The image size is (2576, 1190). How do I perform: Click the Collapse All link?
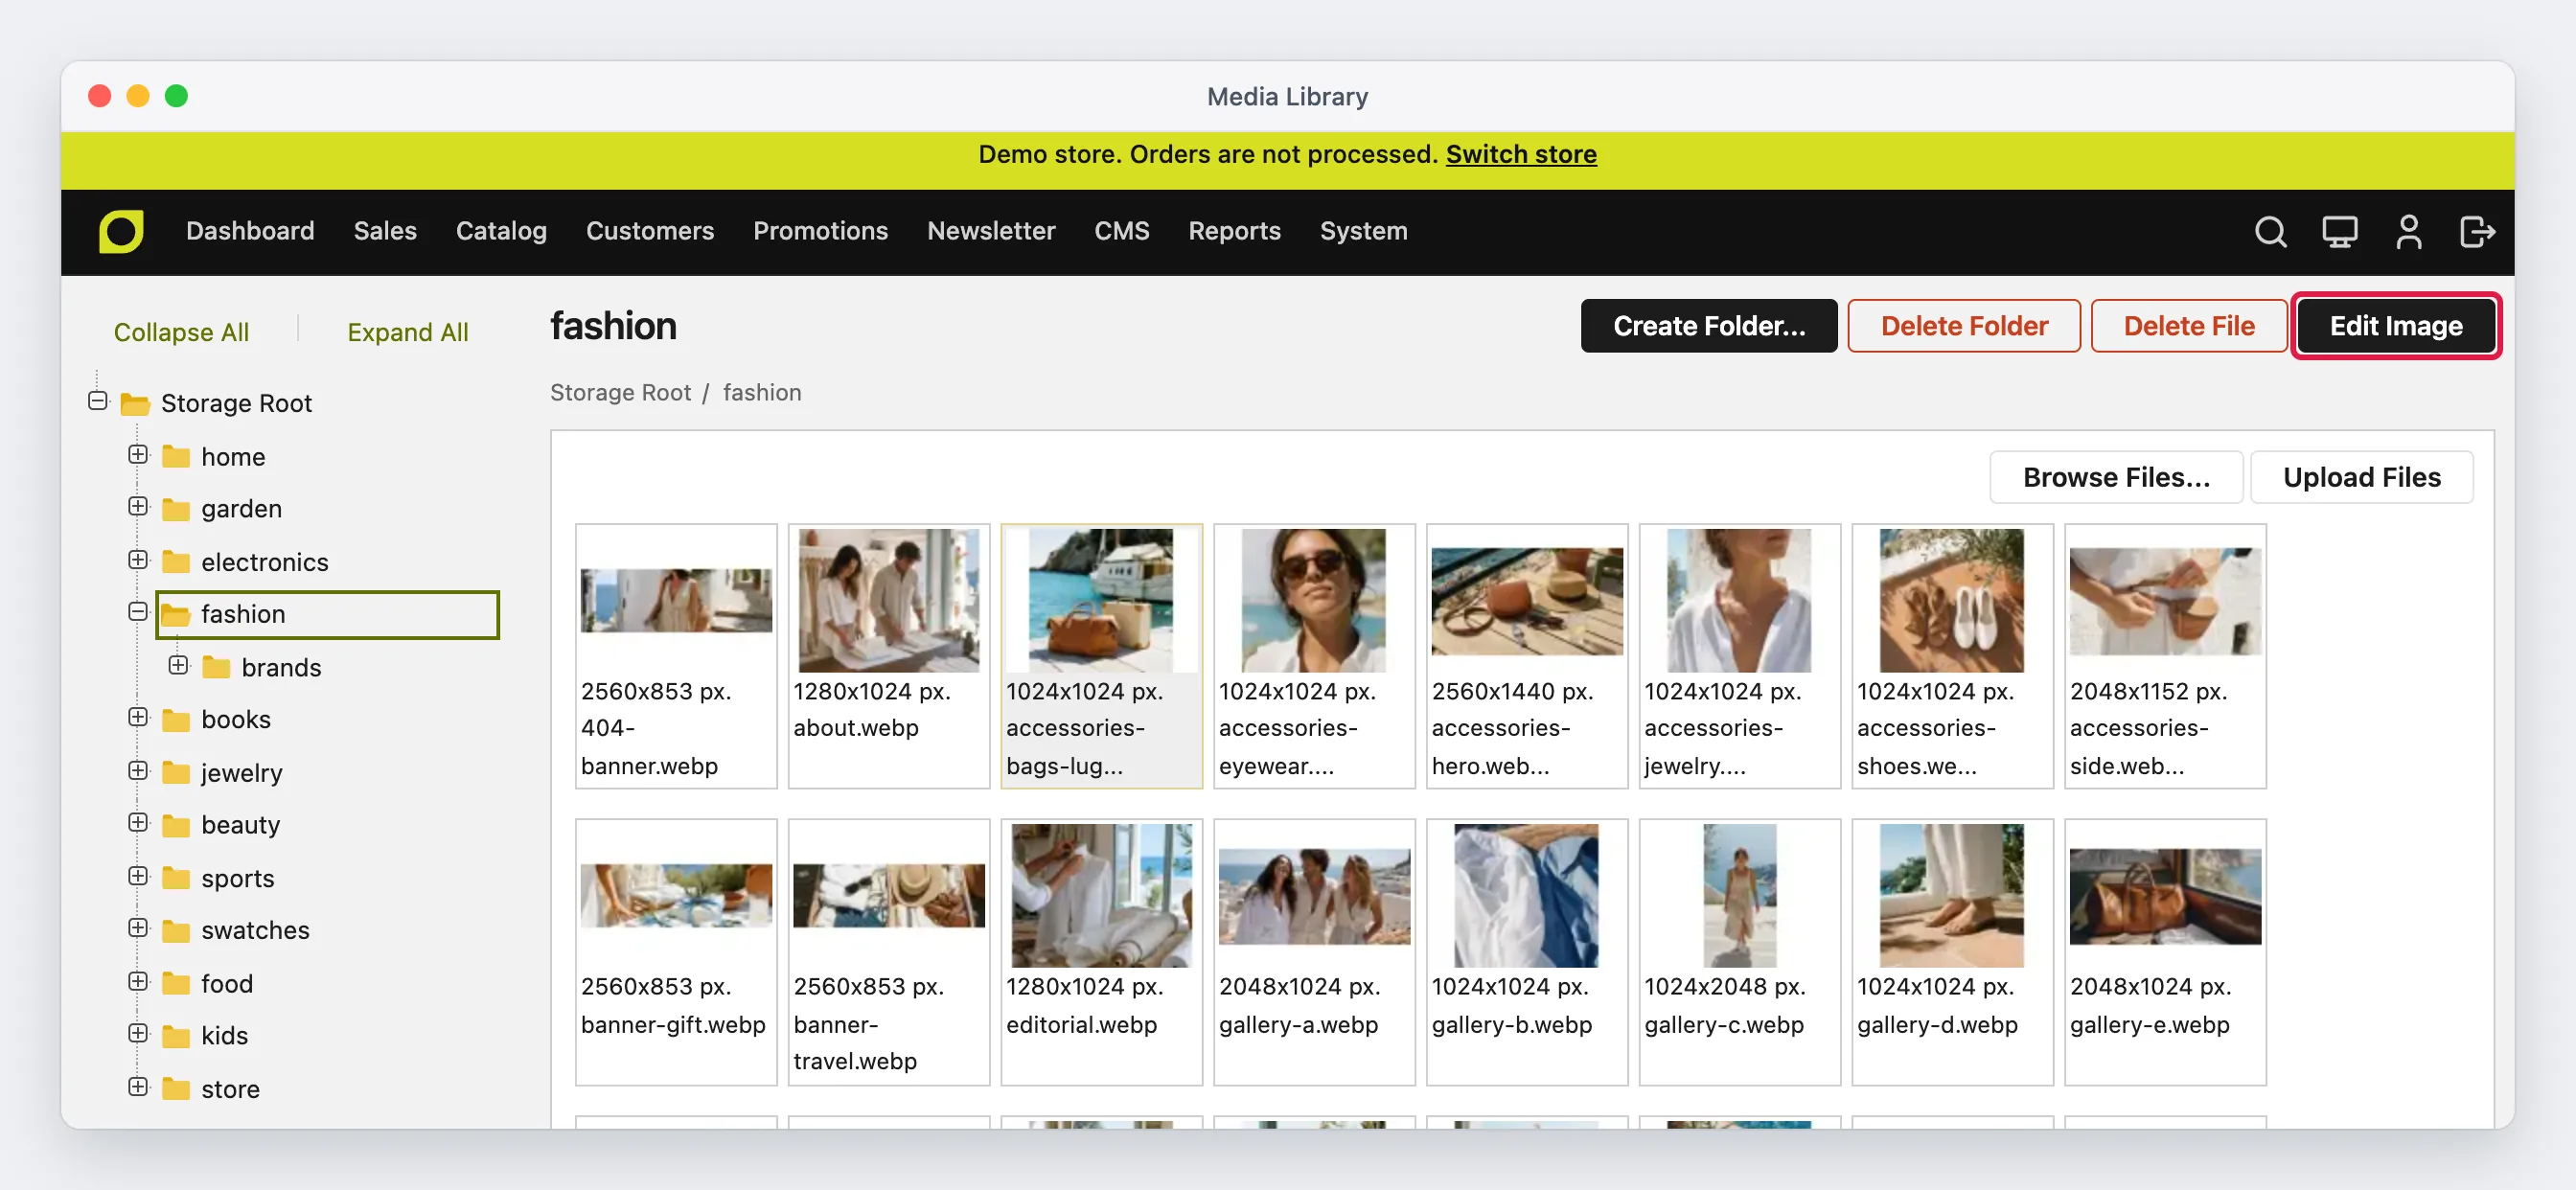point(181,332)
